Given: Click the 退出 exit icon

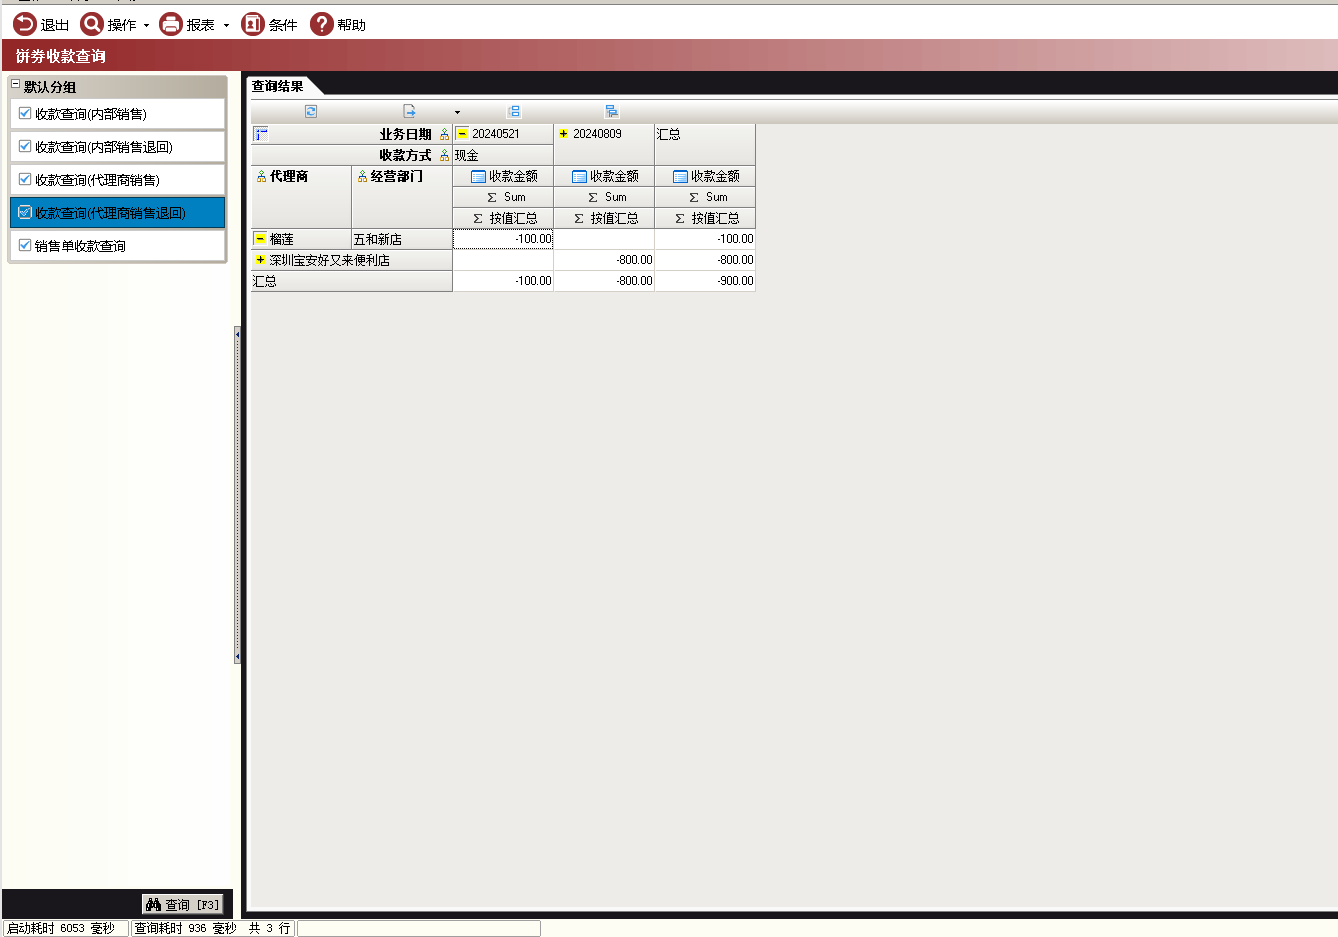Looking at the screenshot, I should [24, 24].
